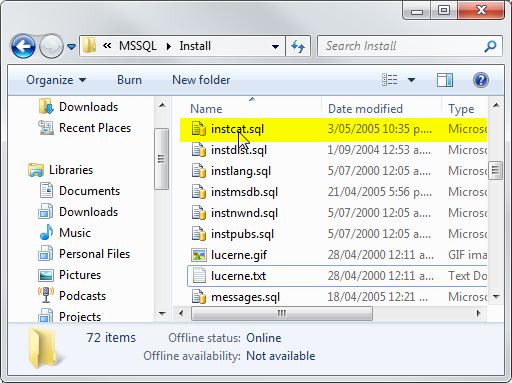Open recent pages dropdown next to Forward
512x383 pixels.
coord(71,46)
